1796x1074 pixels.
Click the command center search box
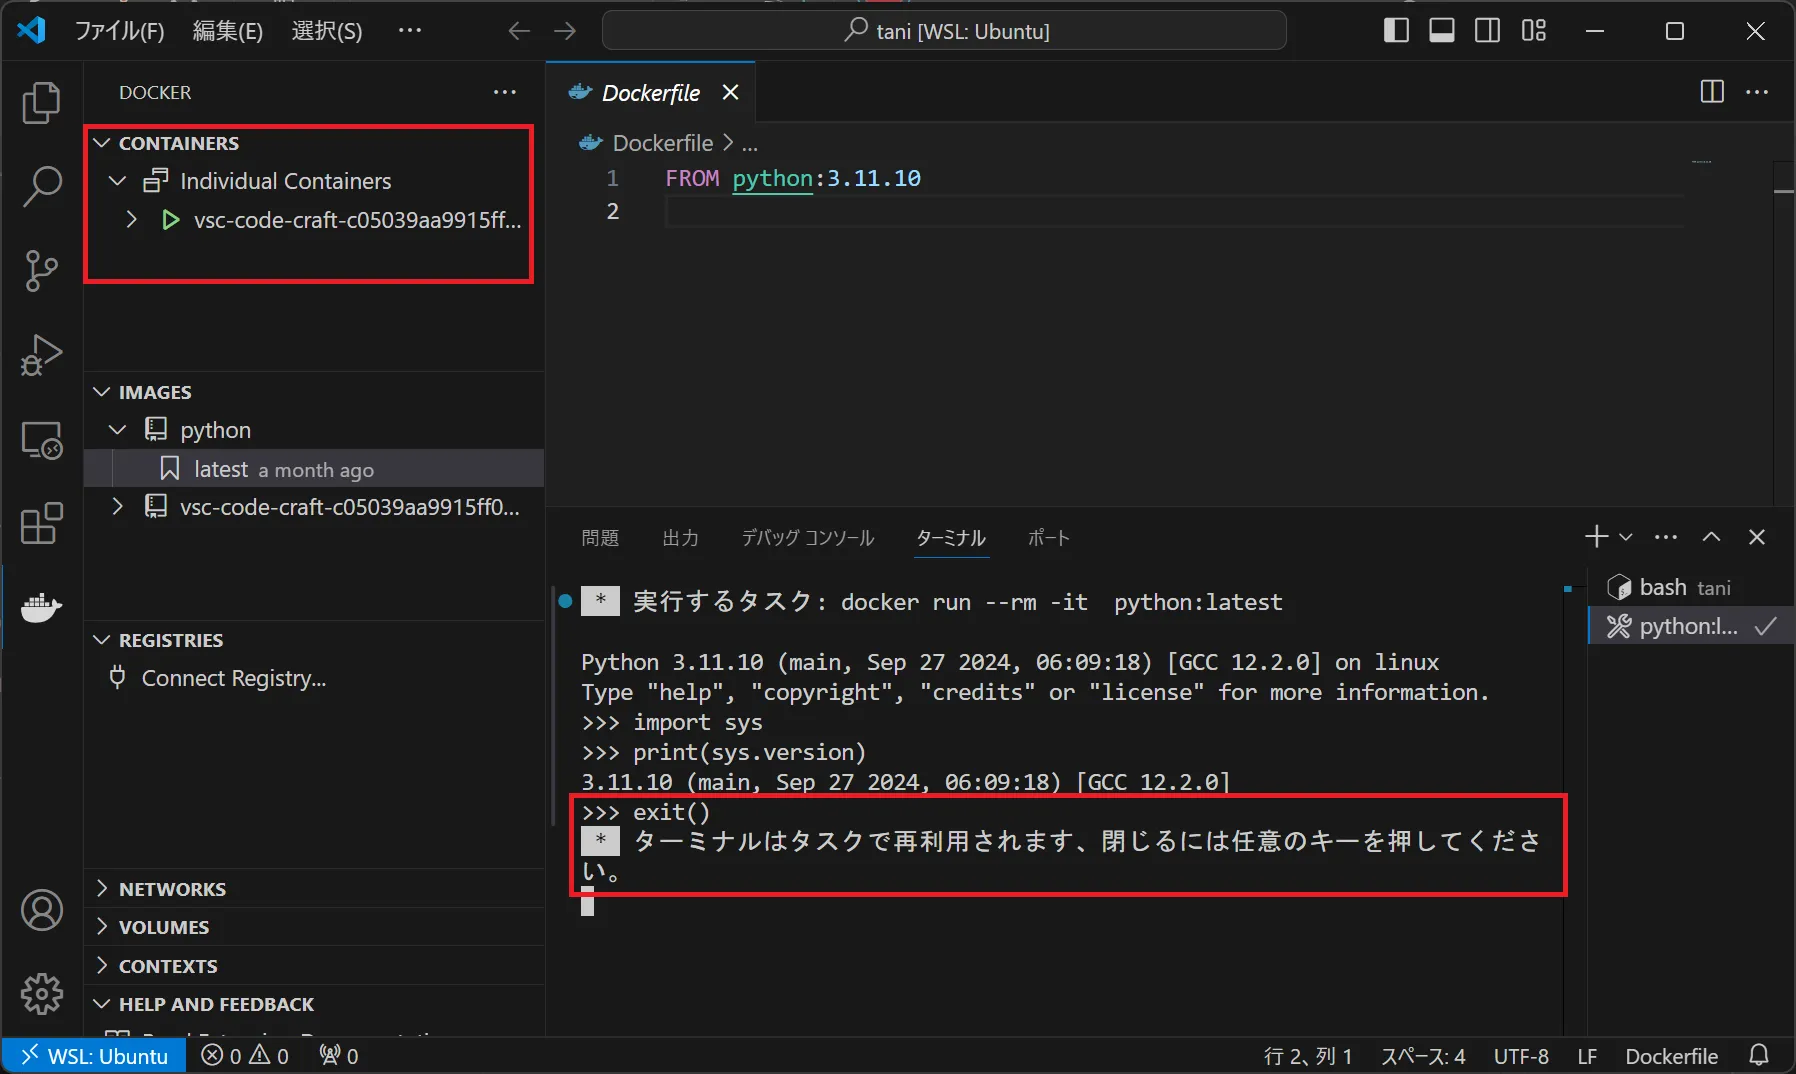944,31
